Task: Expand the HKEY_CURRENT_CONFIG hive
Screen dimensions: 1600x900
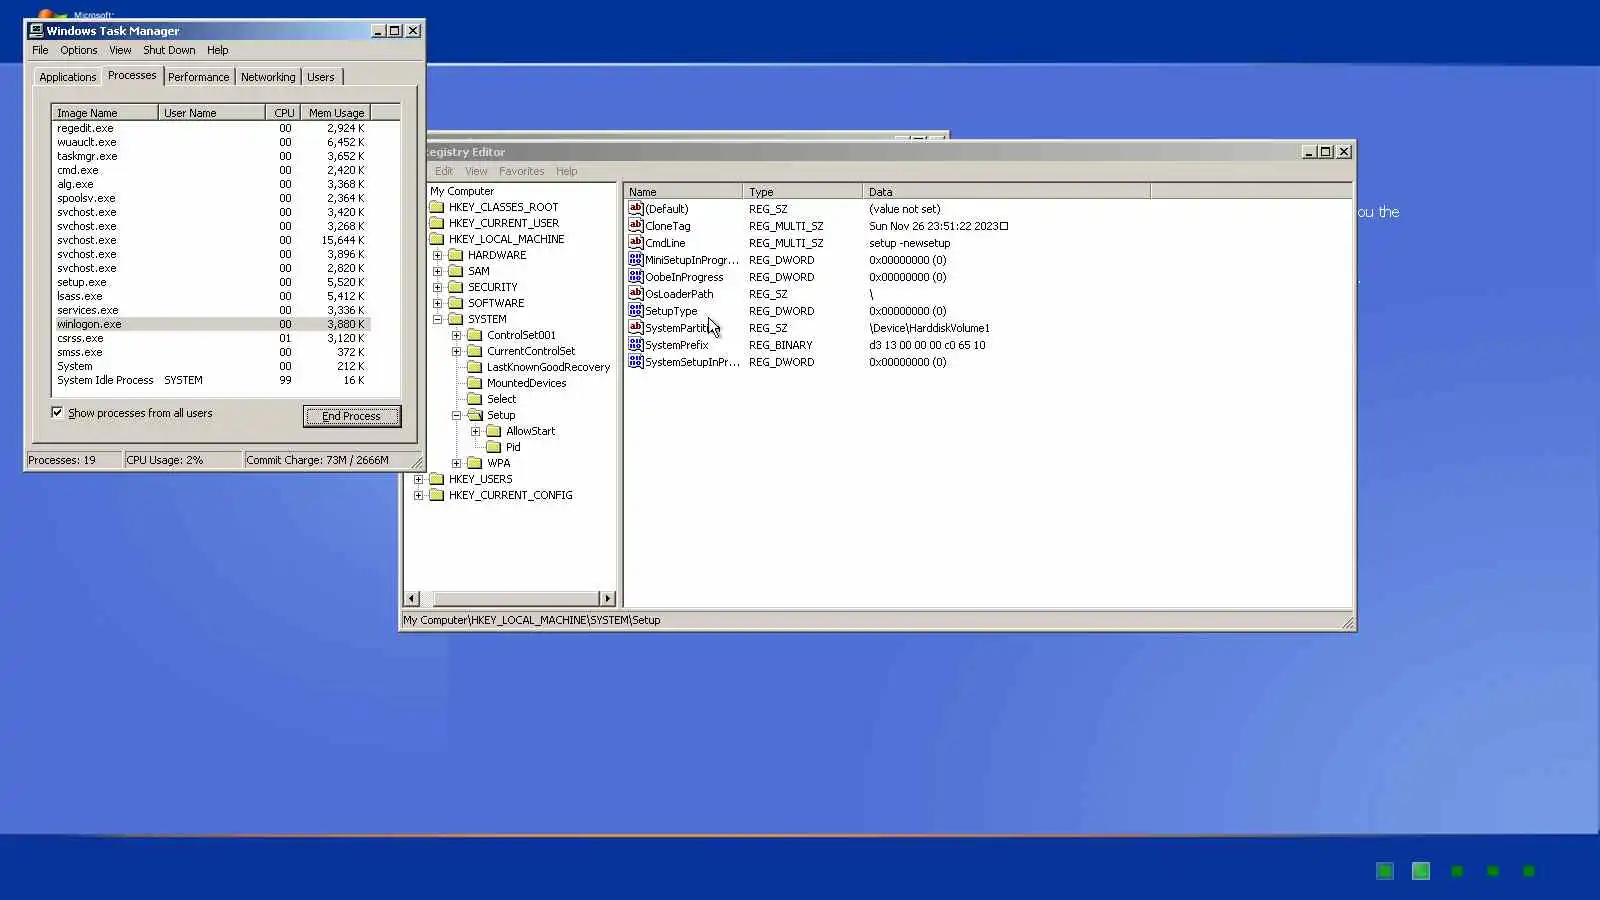Action: (418, 495)
